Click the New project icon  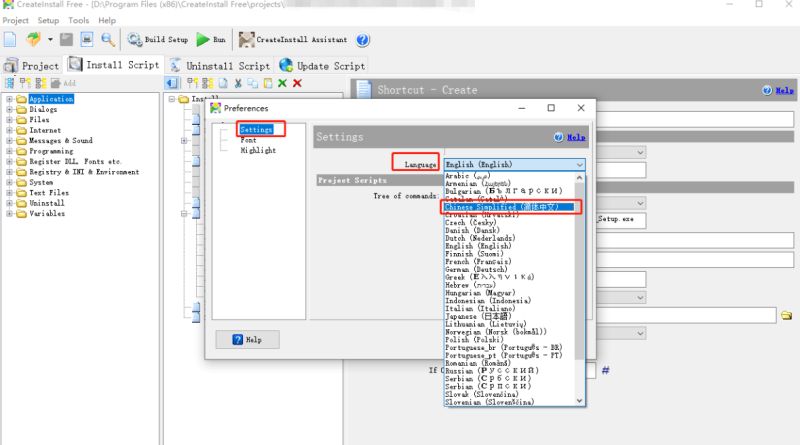[10, 40]
